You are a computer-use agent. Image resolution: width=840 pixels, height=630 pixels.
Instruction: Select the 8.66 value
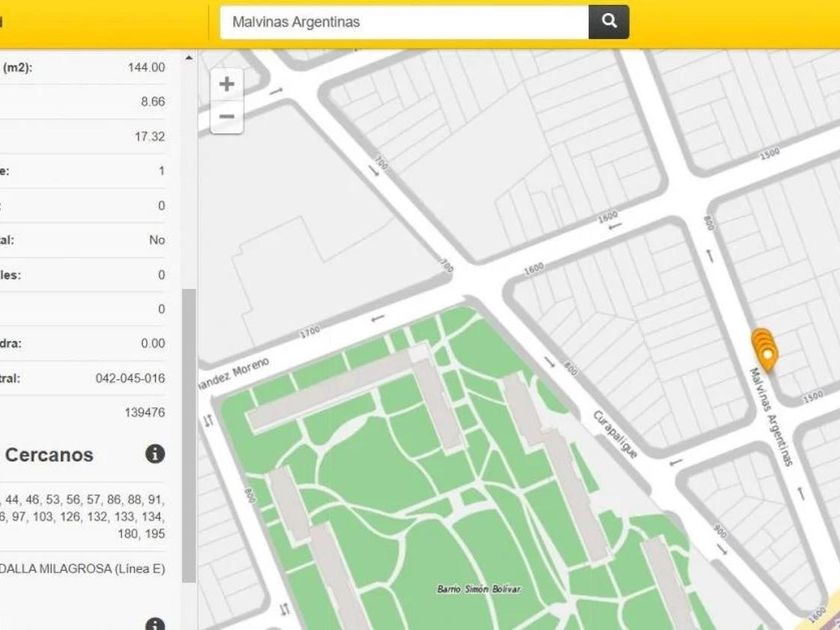[x=153, y=101]
